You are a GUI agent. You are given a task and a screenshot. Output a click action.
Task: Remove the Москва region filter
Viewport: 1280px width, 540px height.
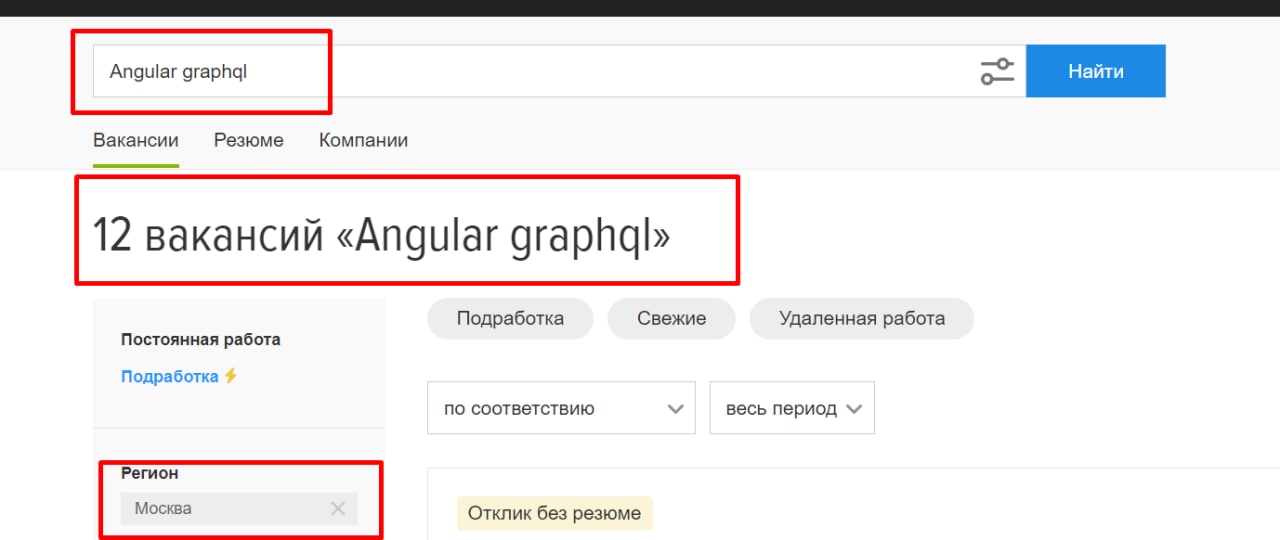tap(338, 509)
